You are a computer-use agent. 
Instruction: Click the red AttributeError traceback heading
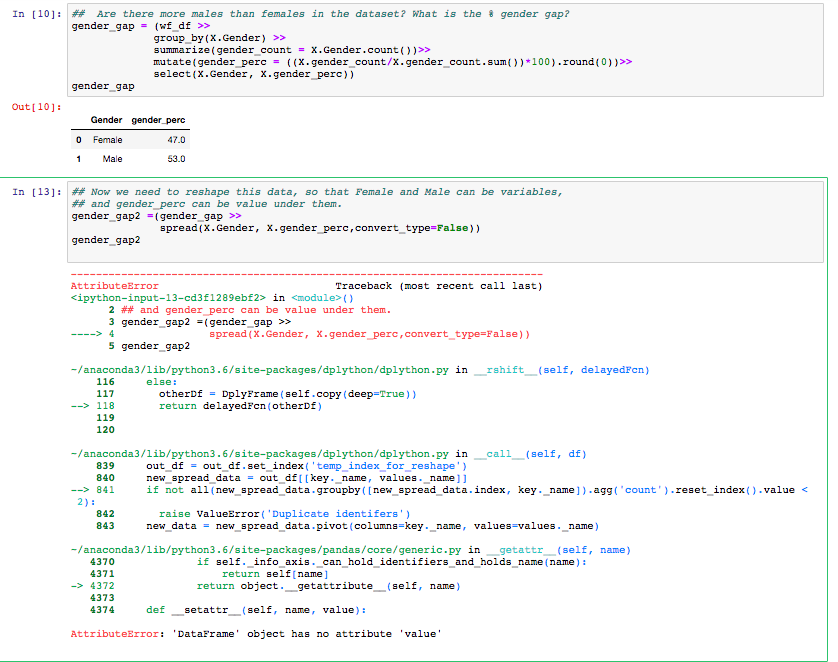(114, 286)
